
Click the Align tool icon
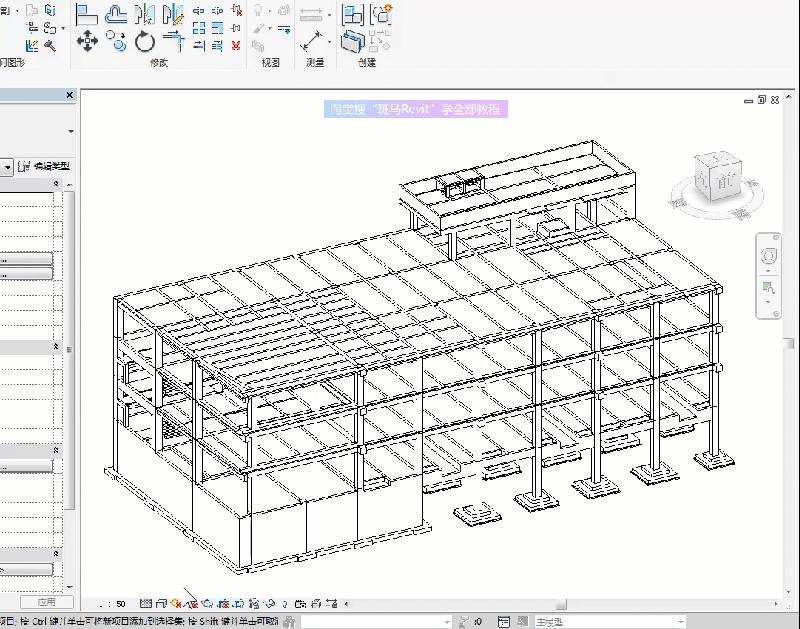coord(87,14)
